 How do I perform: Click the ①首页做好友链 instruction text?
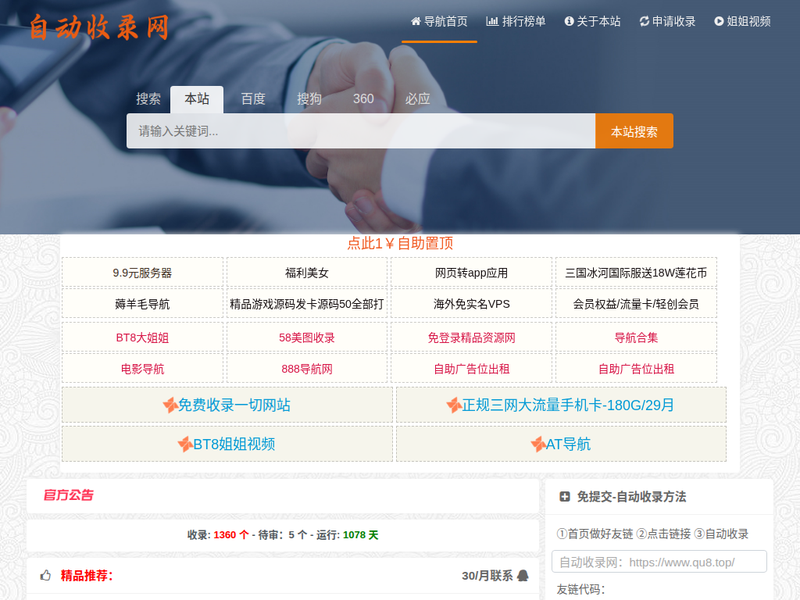click(595, 534)
